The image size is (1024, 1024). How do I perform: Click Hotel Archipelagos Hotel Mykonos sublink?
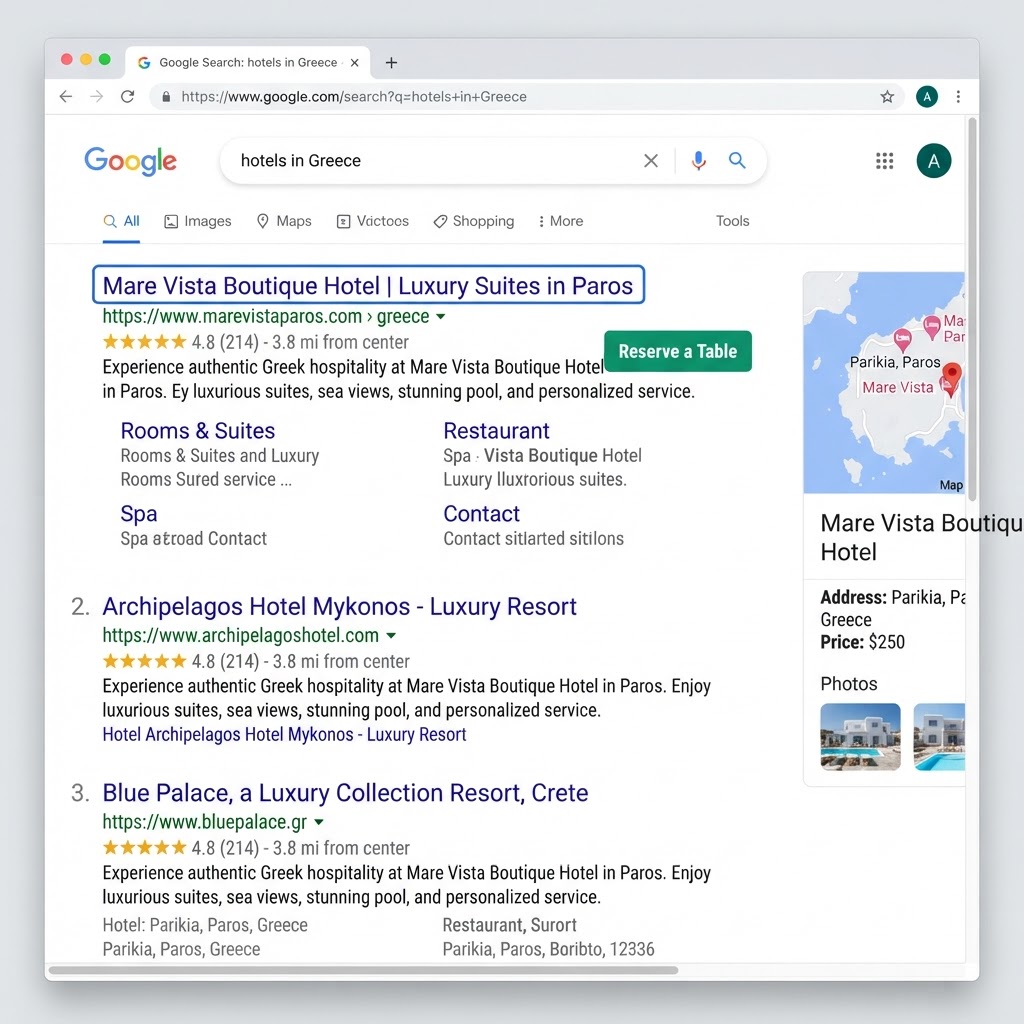(x=284, y=735)
